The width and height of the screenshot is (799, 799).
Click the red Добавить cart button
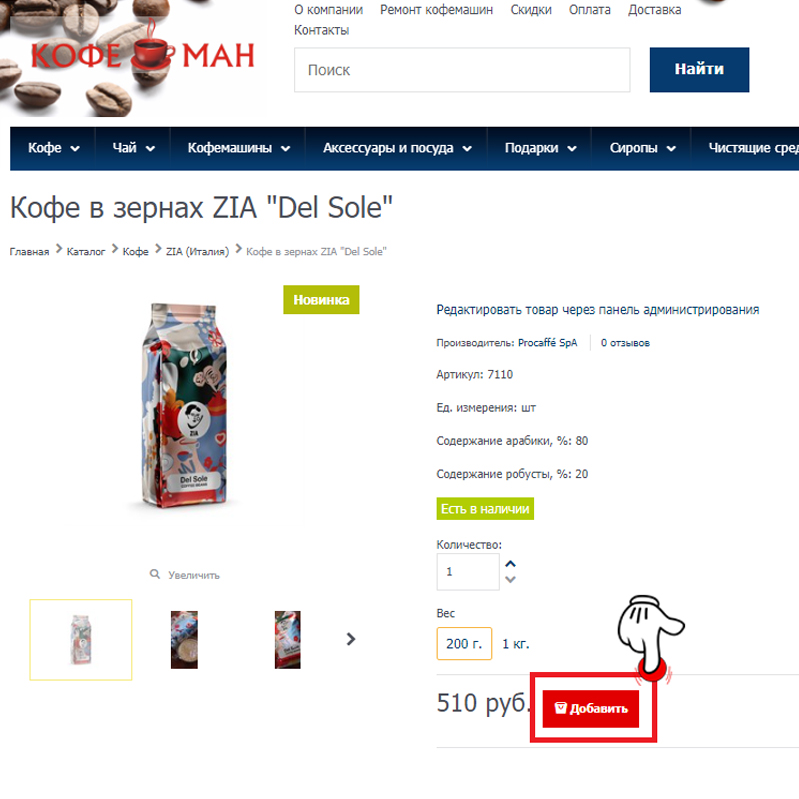coord(591,709)
